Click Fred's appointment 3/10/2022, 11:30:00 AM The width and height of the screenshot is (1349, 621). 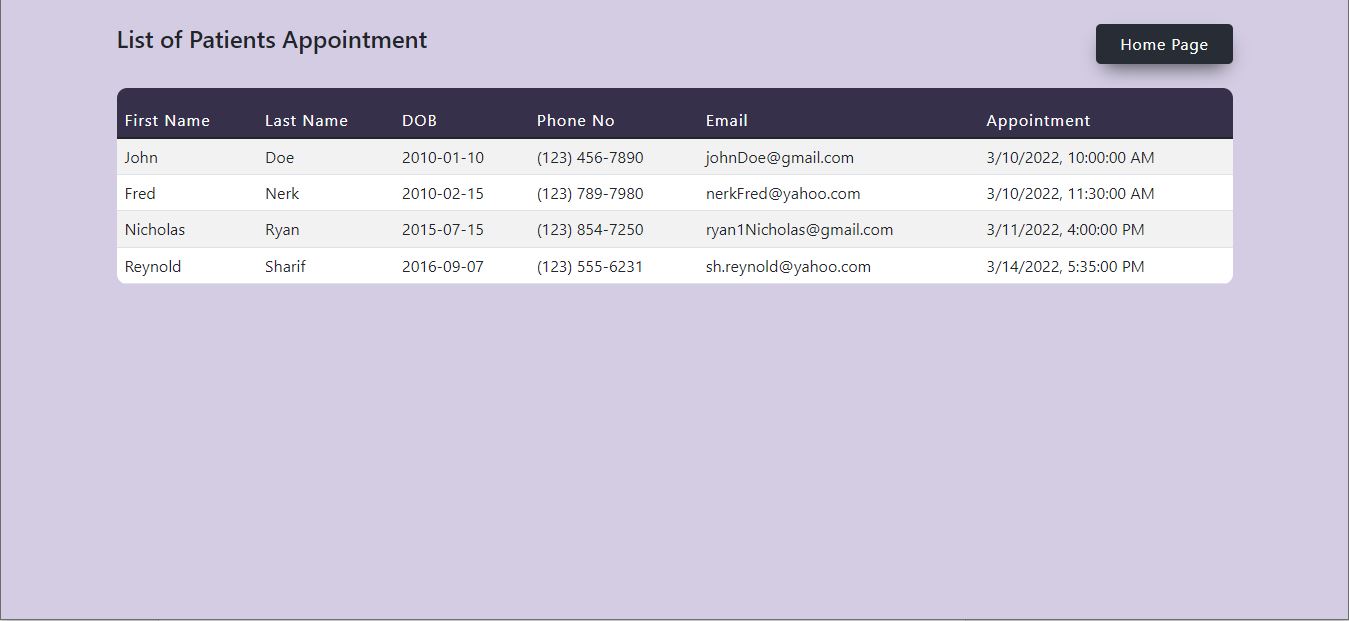[1069, 193]
